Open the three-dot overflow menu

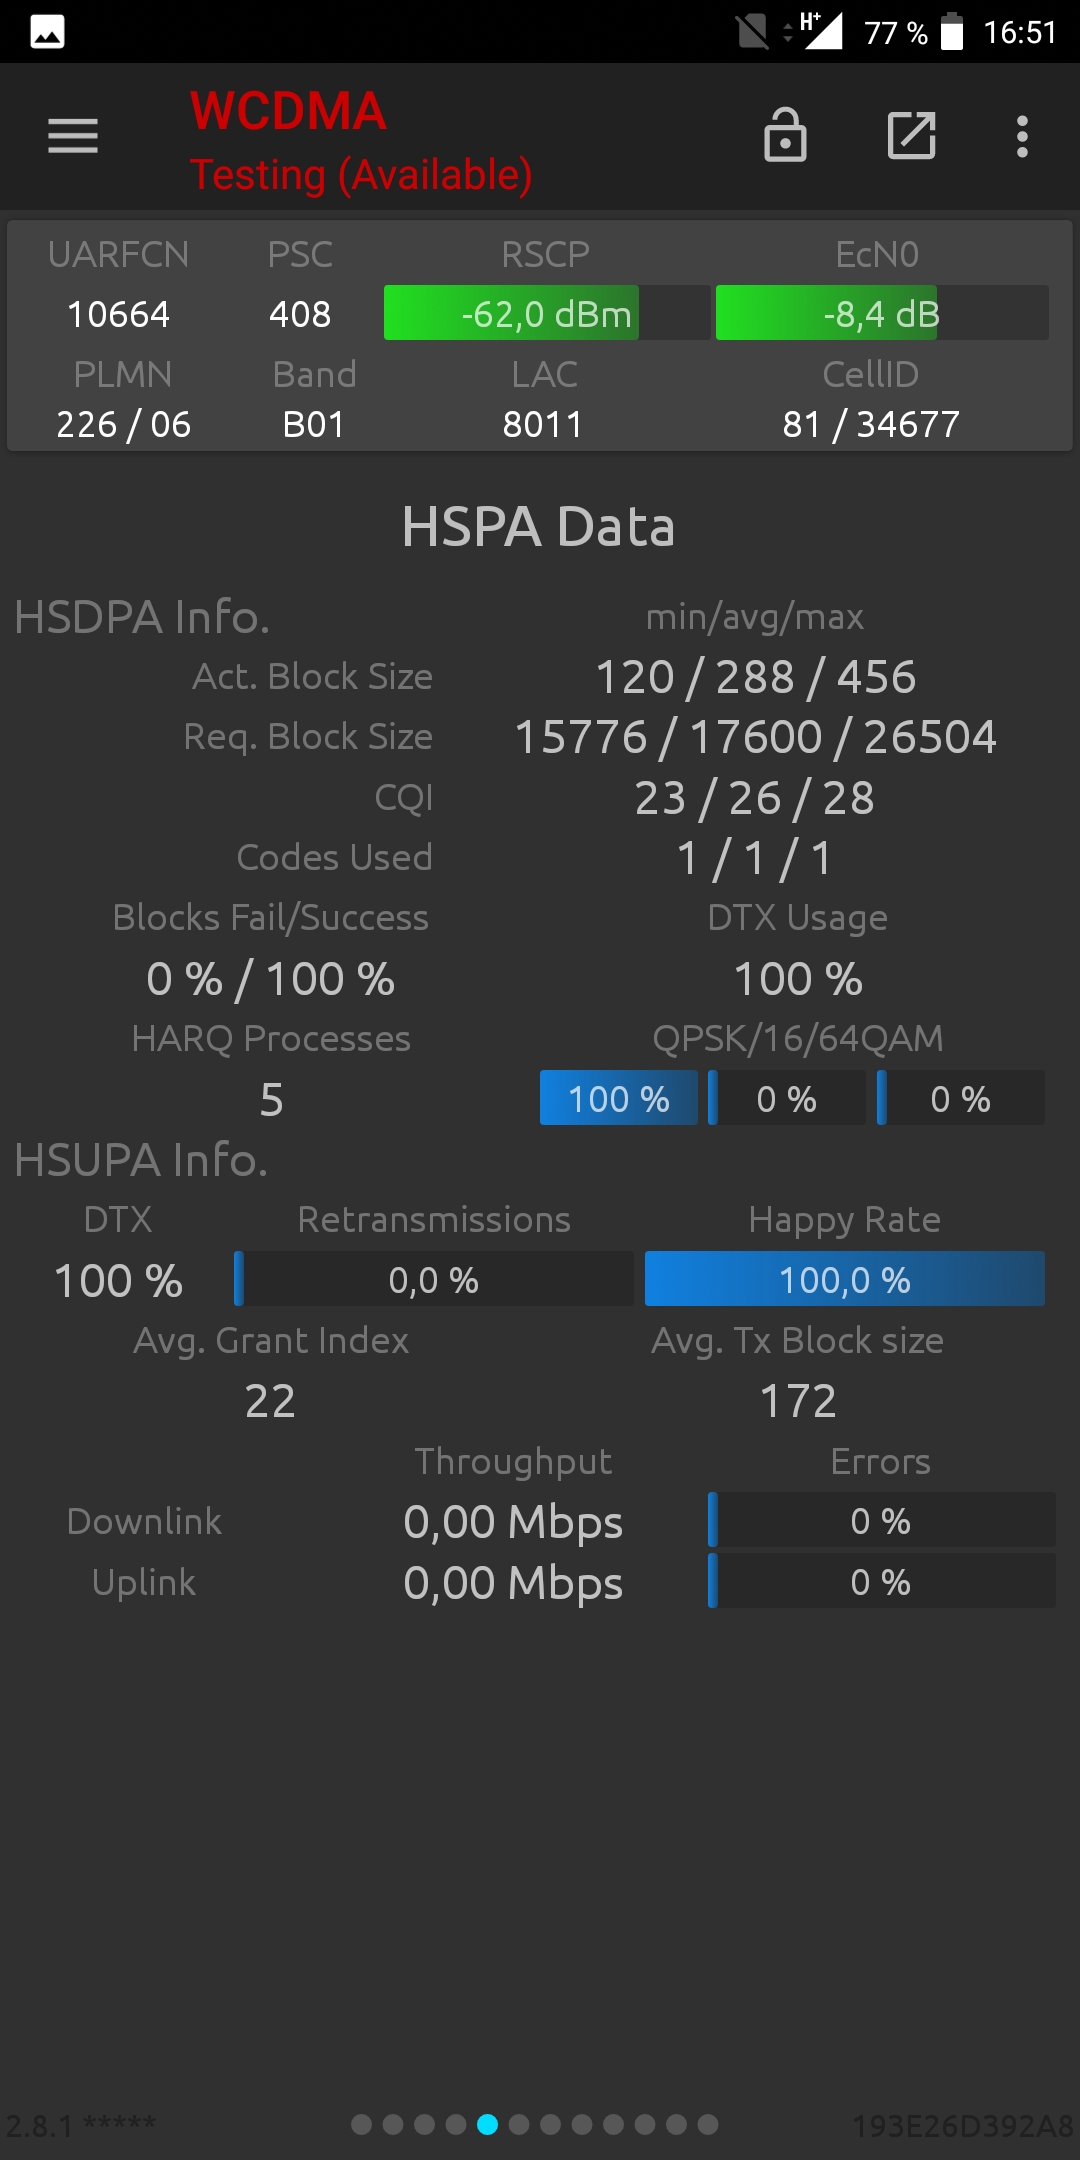1022,136
